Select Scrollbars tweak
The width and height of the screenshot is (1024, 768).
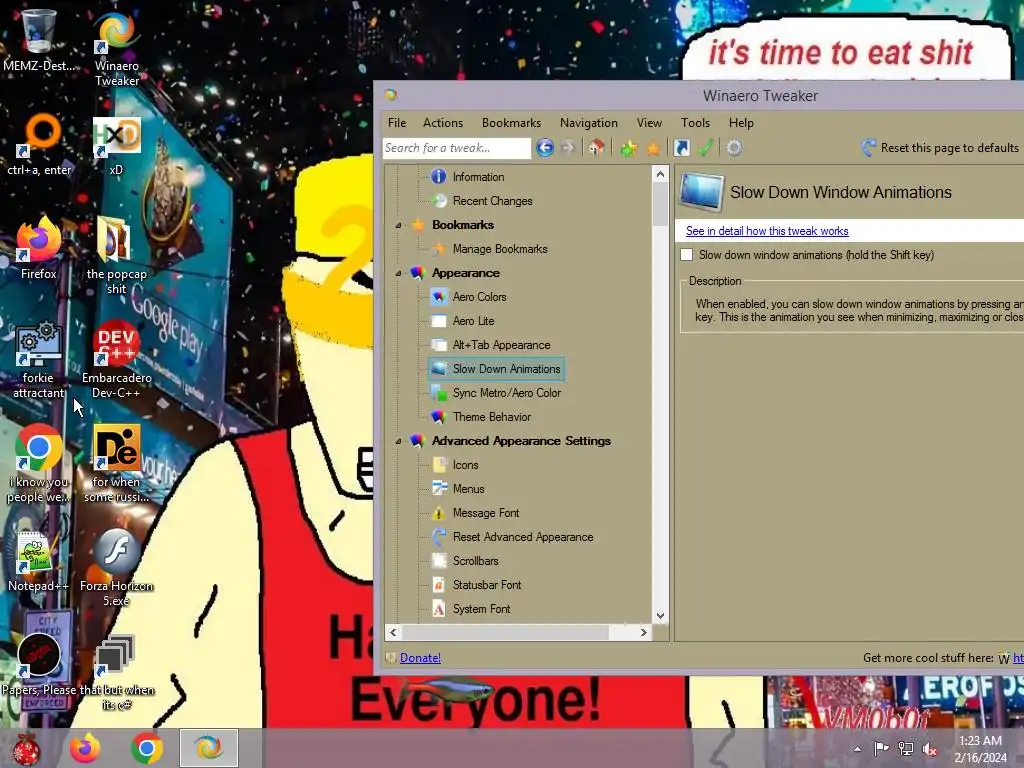coord(475,561)
